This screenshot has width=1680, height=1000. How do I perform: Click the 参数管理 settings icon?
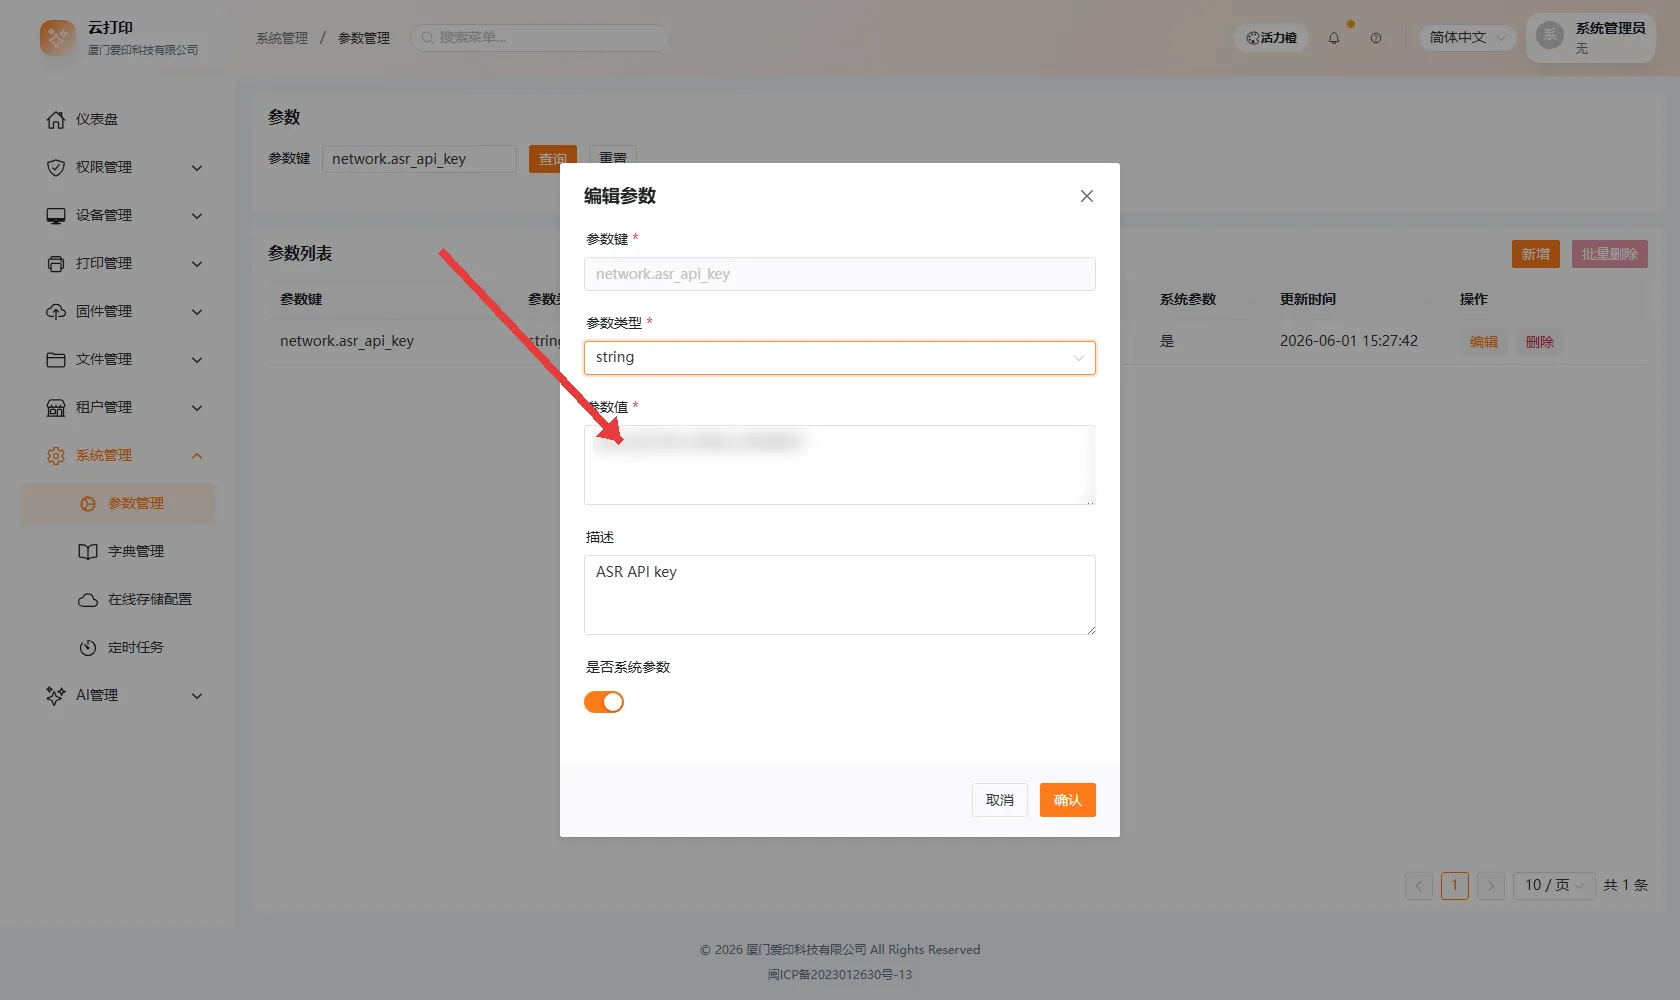(x=88, y=504)
